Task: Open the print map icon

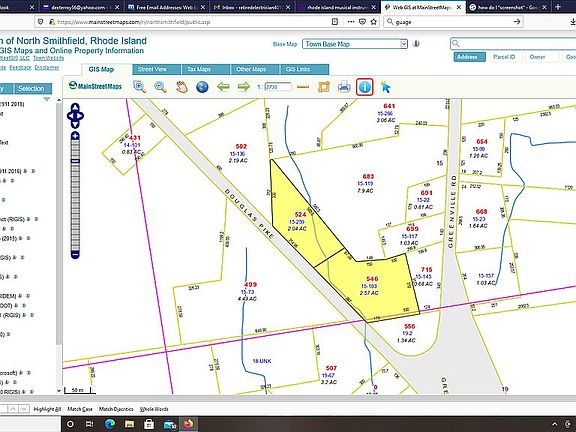Action: click(344, 87)
